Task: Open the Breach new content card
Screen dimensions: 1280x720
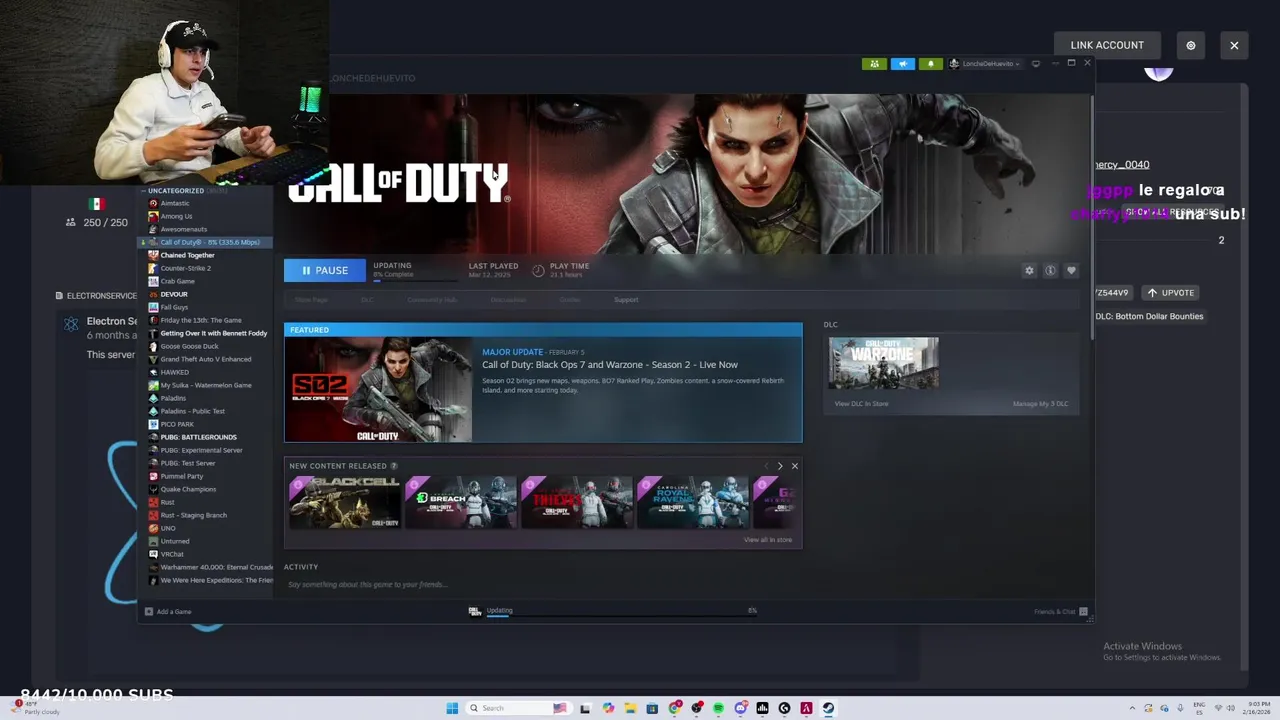Action: 461,502
